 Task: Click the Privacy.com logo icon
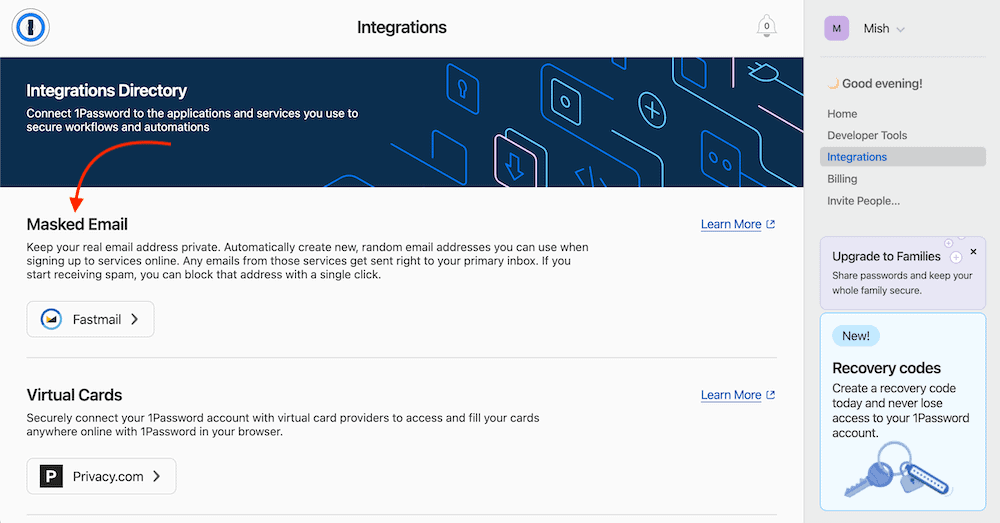(51, 476)
